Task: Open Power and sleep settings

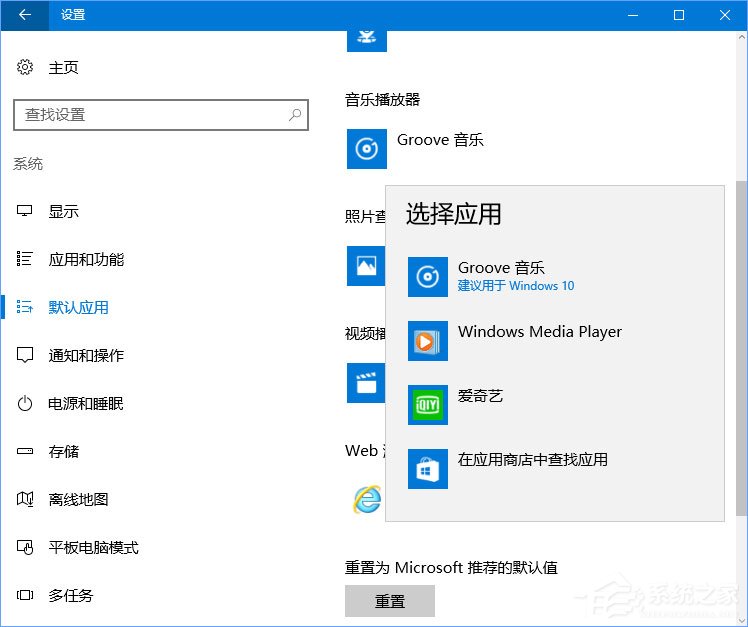Action: pyautogui.click(x=86, y=404)
